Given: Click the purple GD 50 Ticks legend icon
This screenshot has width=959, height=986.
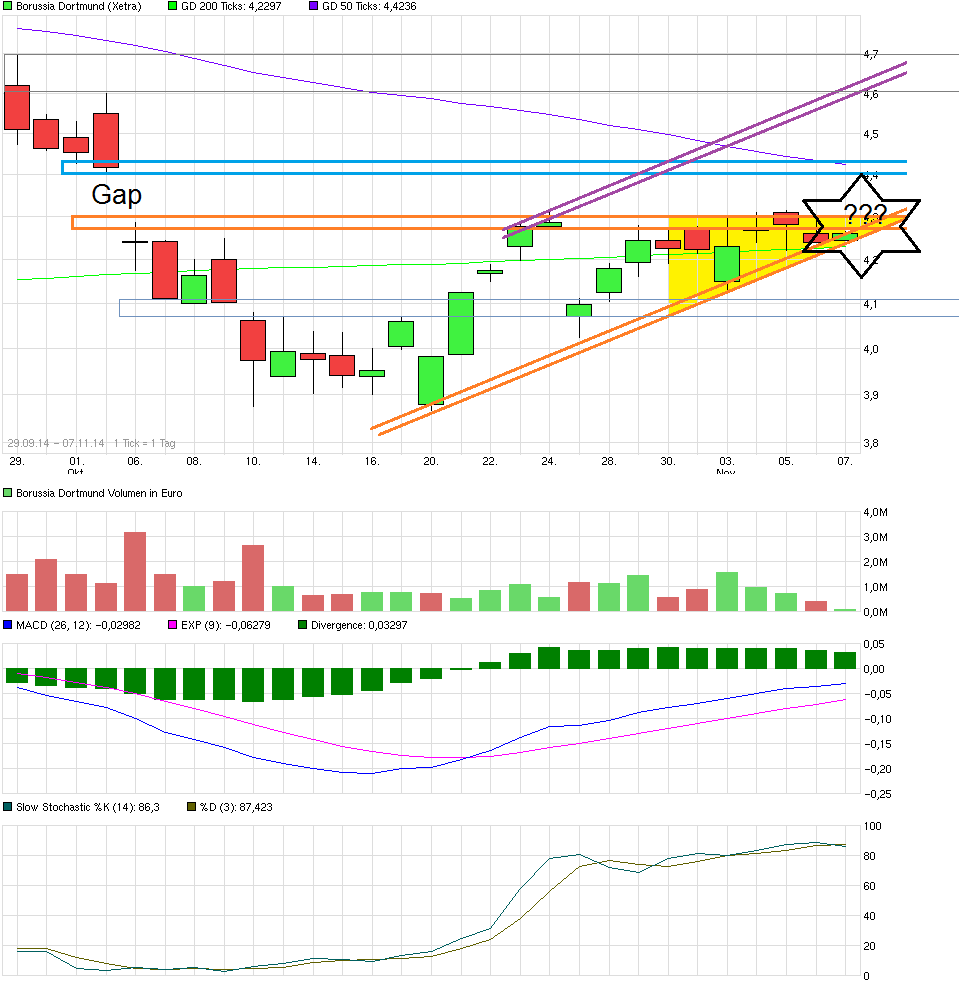Looking at the screenshot, I should [315, 6].
